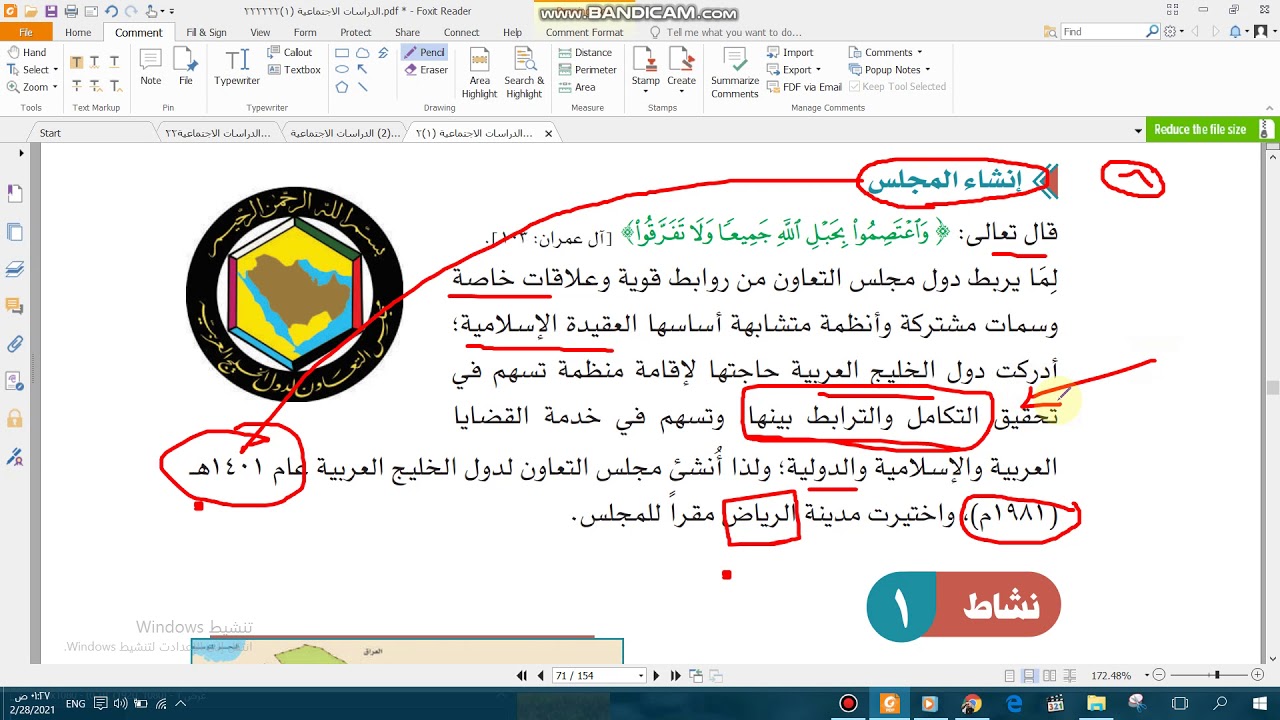Screen dimensions: 1280x720
Task: Select the Strikeout markup tool
Action: pyautogui.click(x=77, y=86)
